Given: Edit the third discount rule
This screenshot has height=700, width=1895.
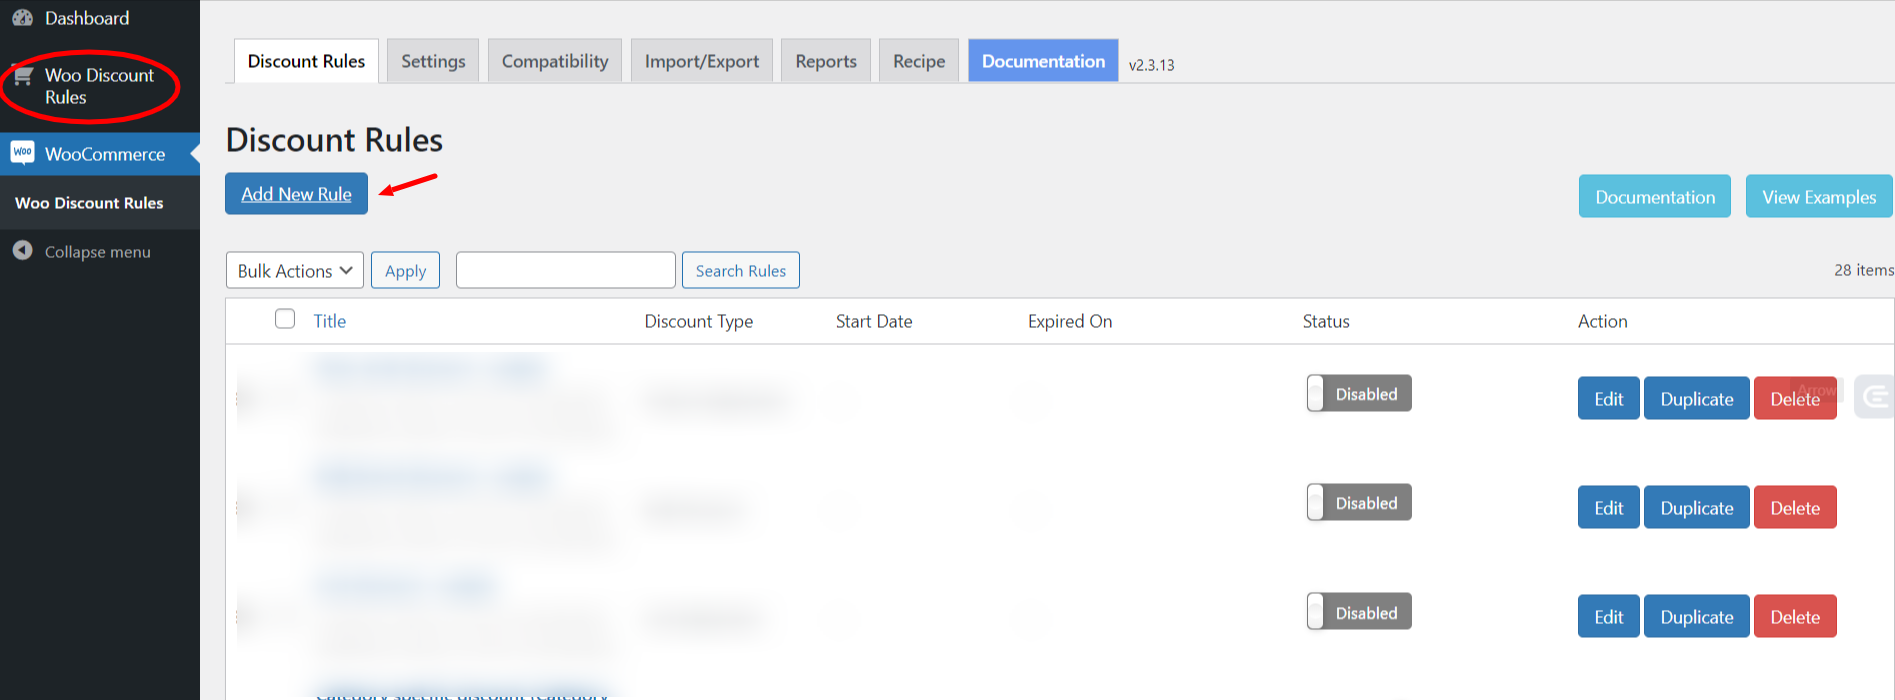Looking at the screenshot, I should (1608, 616).
